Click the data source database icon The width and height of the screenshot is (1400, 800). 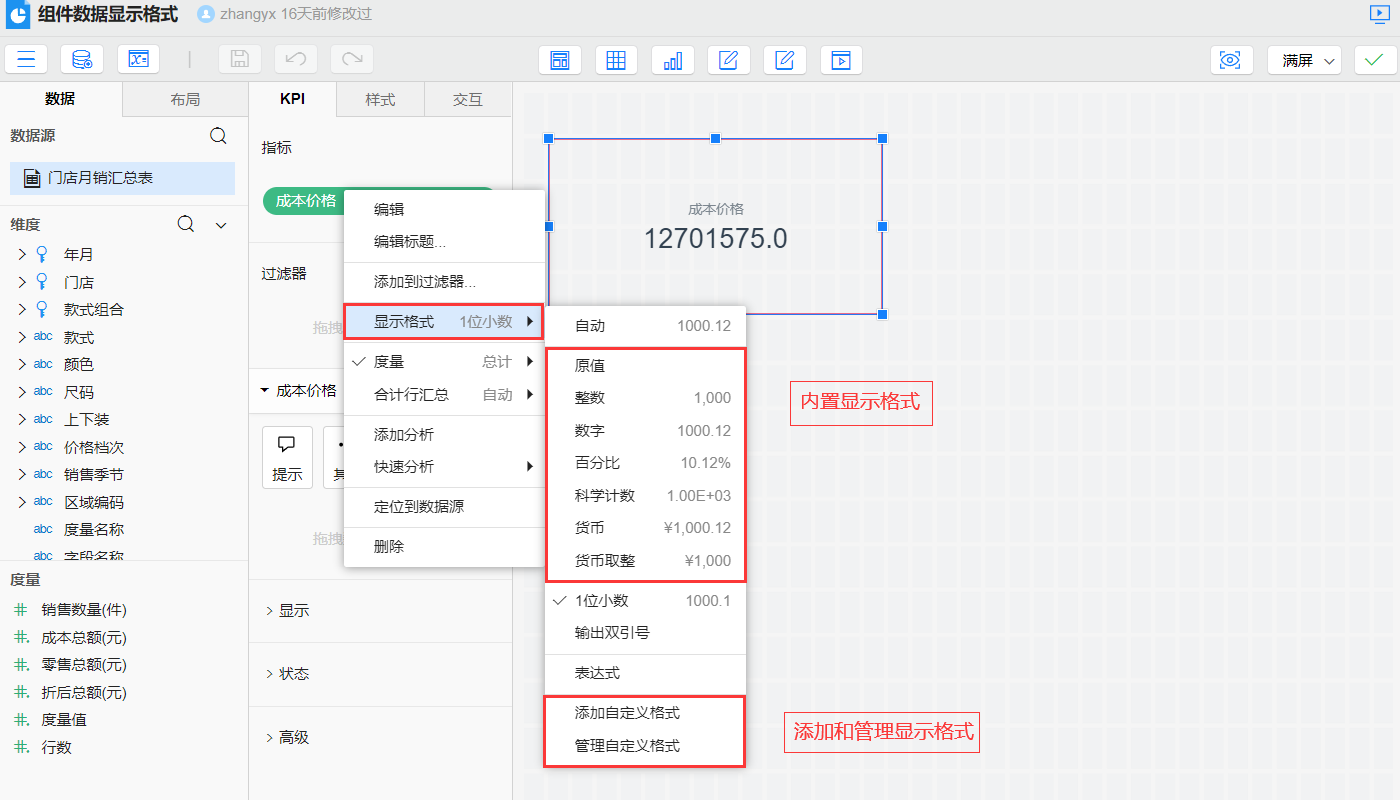pos(82,60)
